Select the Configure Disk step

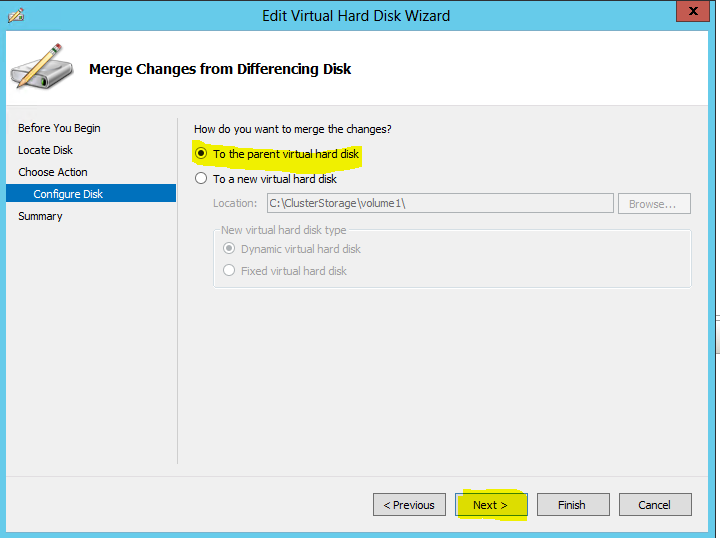pos(68,194)
